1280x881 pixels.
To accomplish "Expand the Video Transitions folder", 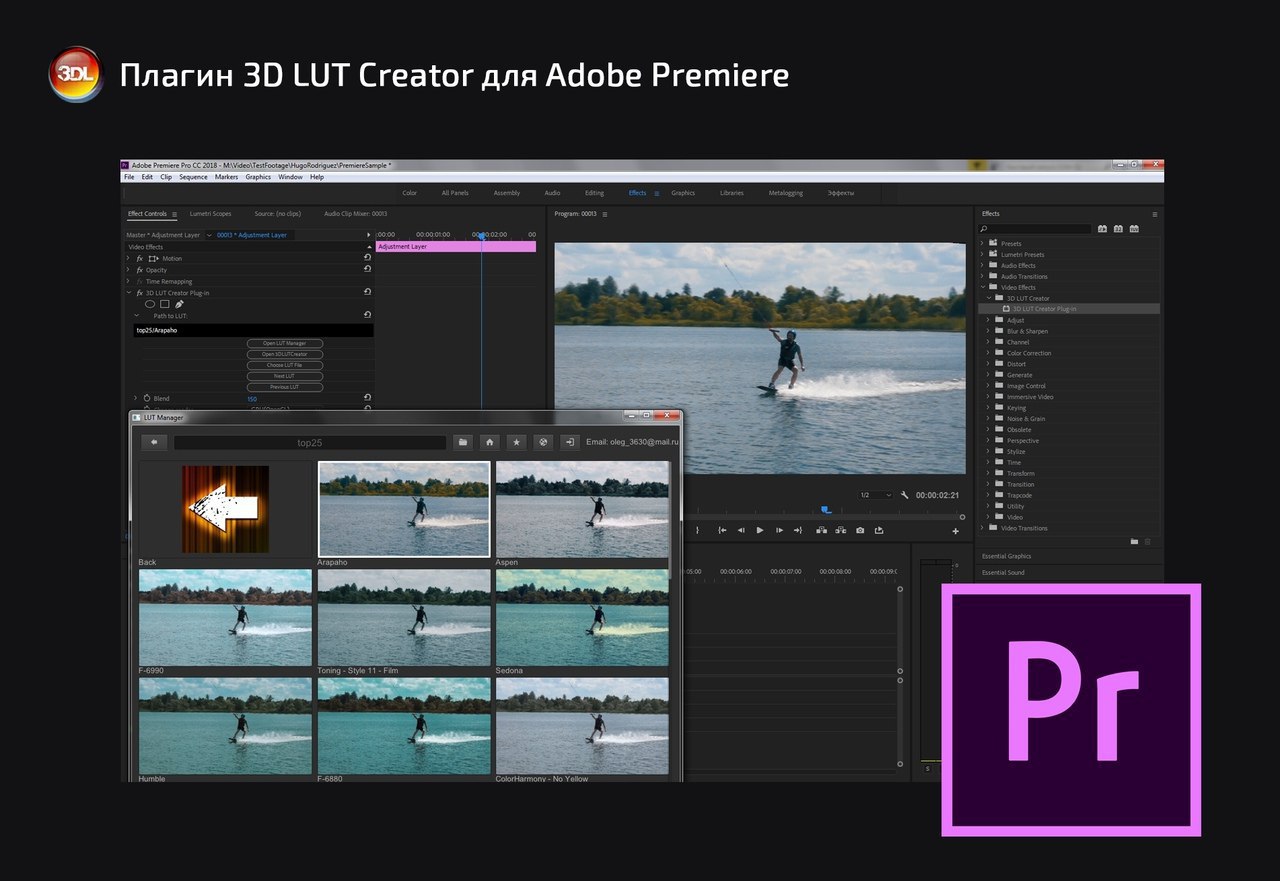I will (x=982, y=528).
